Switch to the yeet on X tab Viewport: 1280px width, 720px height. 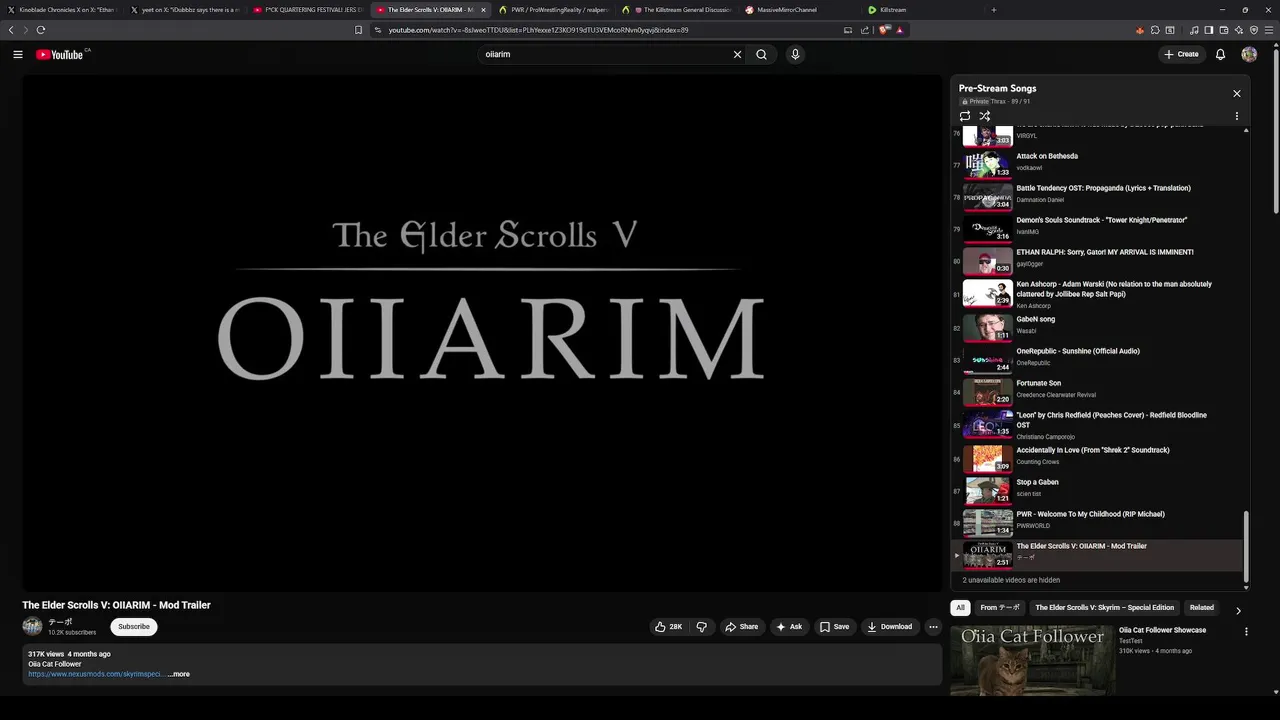pos(185,10)
